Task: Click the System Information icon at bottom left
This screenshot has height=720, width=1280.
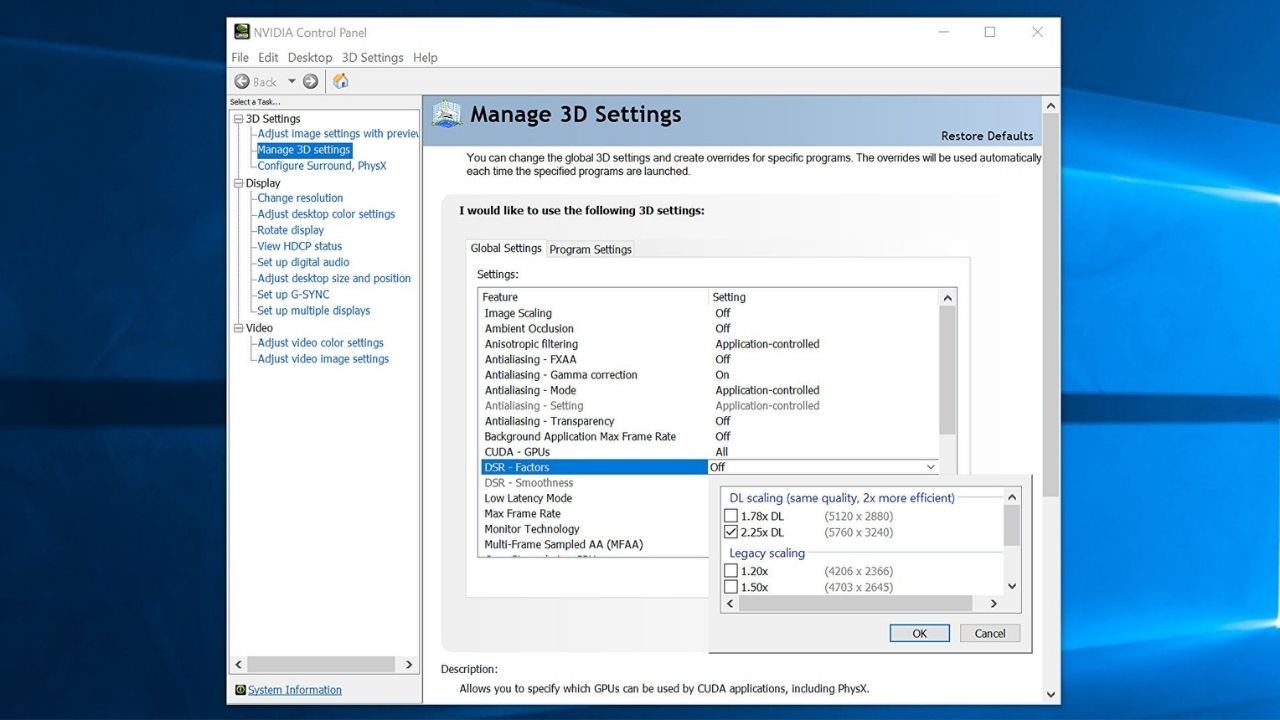Action: point(240,690)
